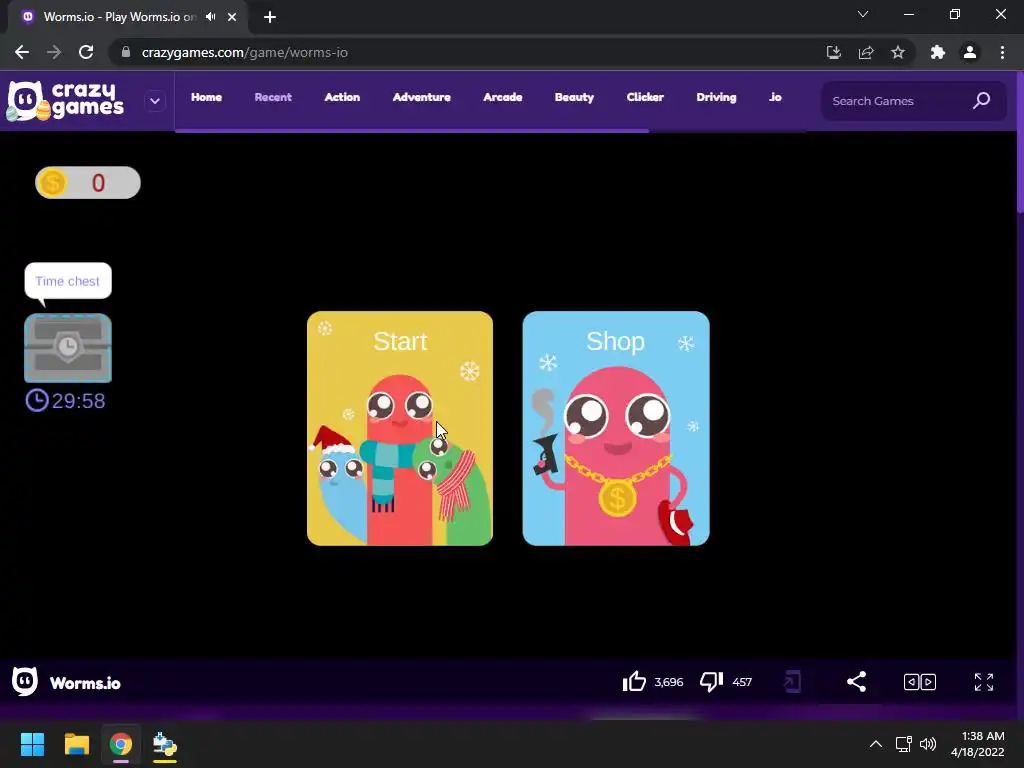Click the address bar URL

tap(244, 52)
